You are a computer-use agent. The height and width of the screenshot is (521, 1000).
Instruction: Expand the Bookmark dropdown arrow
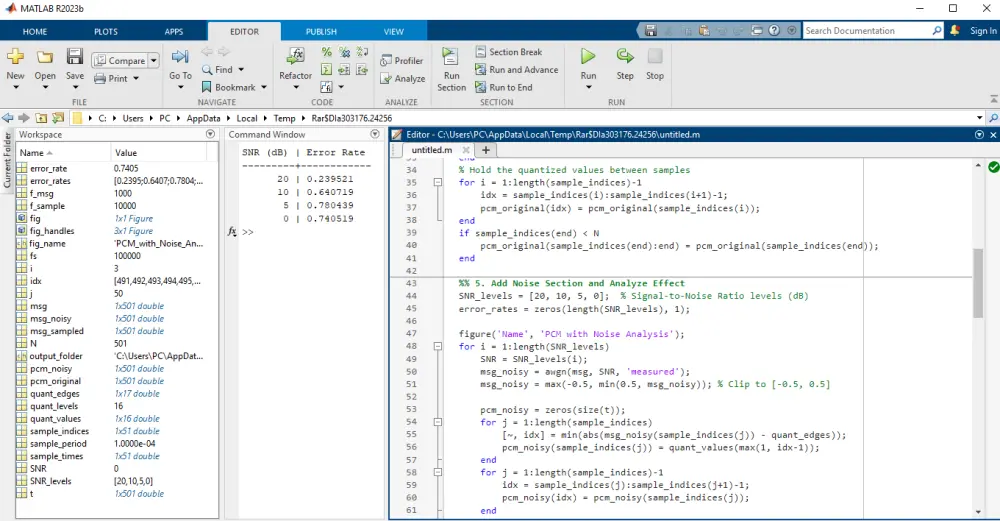264,87
